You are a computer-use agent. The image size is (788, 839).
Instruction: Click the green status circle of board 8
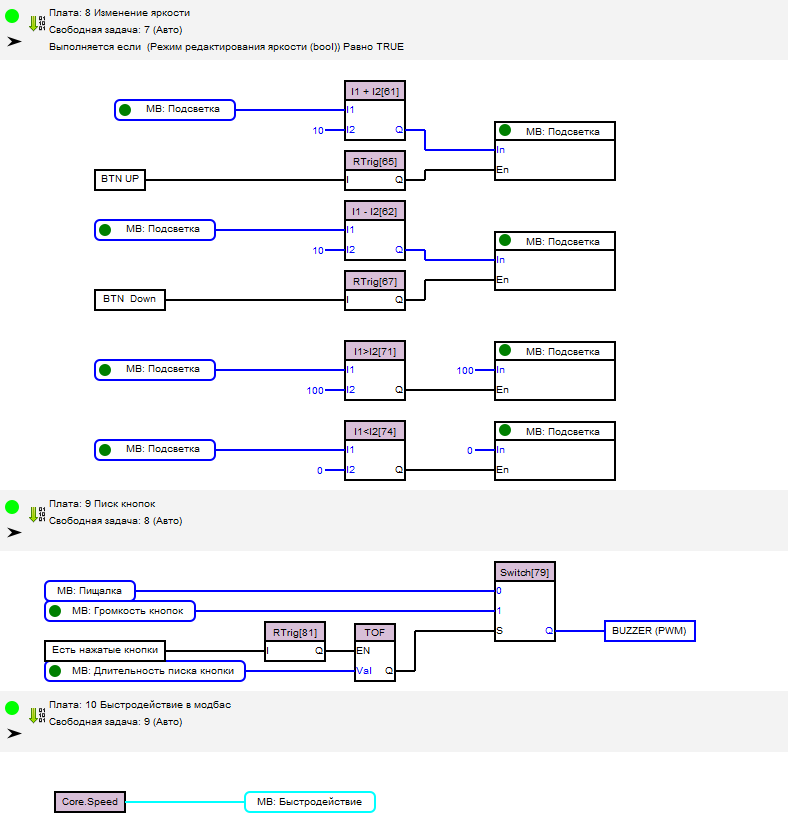12,16
